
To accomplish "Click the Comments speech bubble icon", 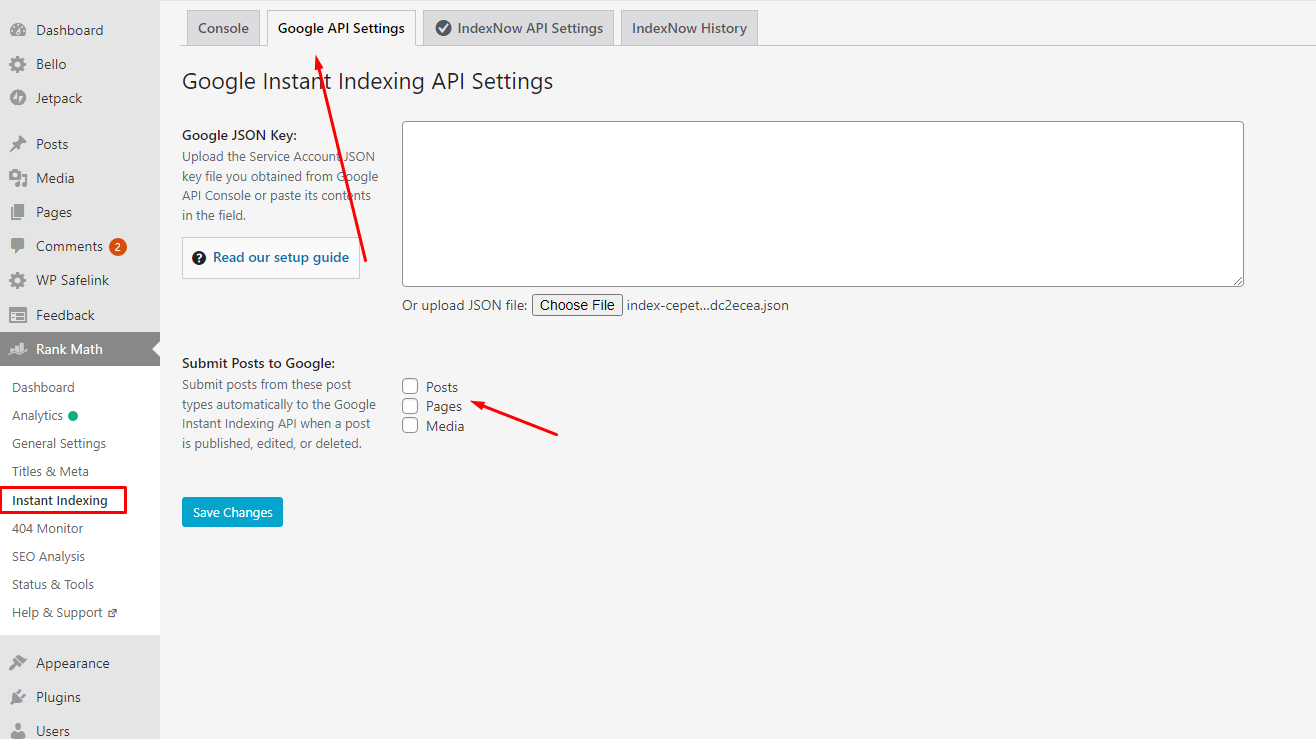I will (x=18, y=246).
